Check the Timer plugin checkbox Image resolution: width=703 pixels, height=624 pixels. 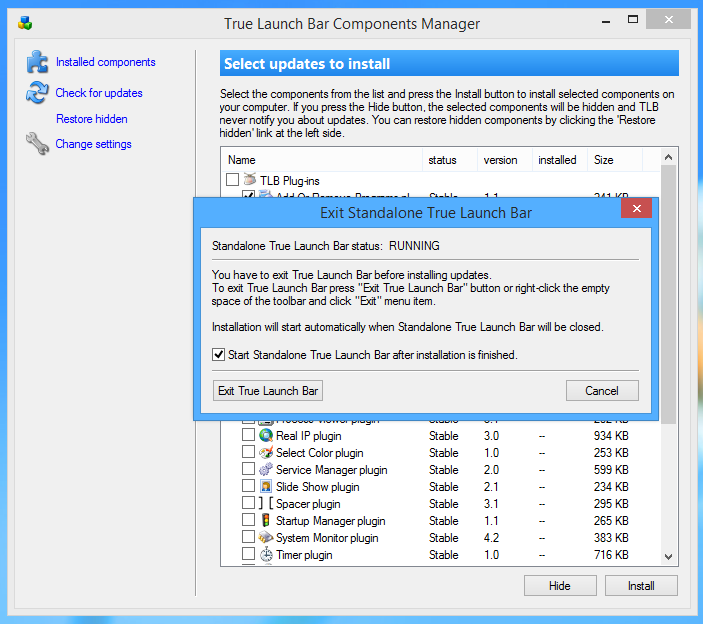click(248, 554)
